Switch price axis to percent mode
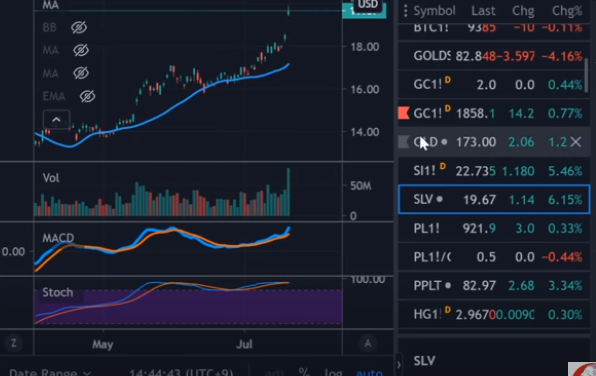This screenshot has width=596, height=376. [304, 372]
